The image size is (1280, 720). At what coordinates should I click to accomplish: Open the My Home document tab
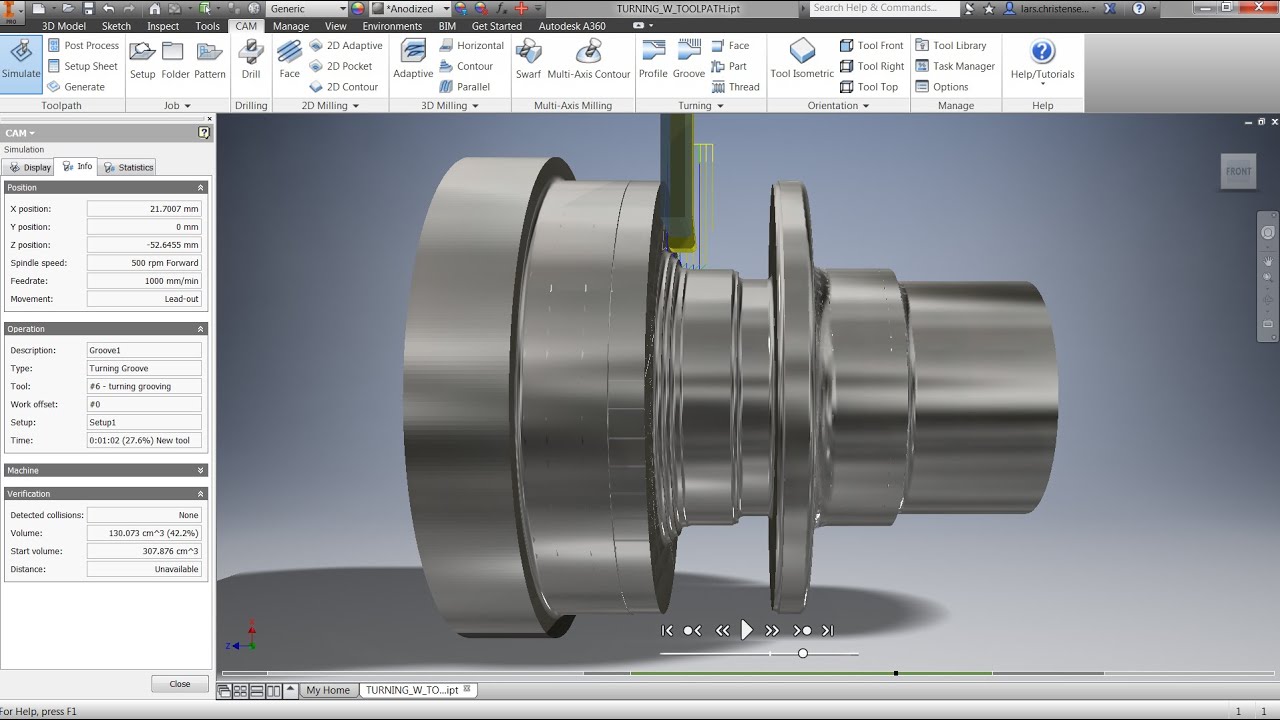pyautogui.click(x=328, y=690)
